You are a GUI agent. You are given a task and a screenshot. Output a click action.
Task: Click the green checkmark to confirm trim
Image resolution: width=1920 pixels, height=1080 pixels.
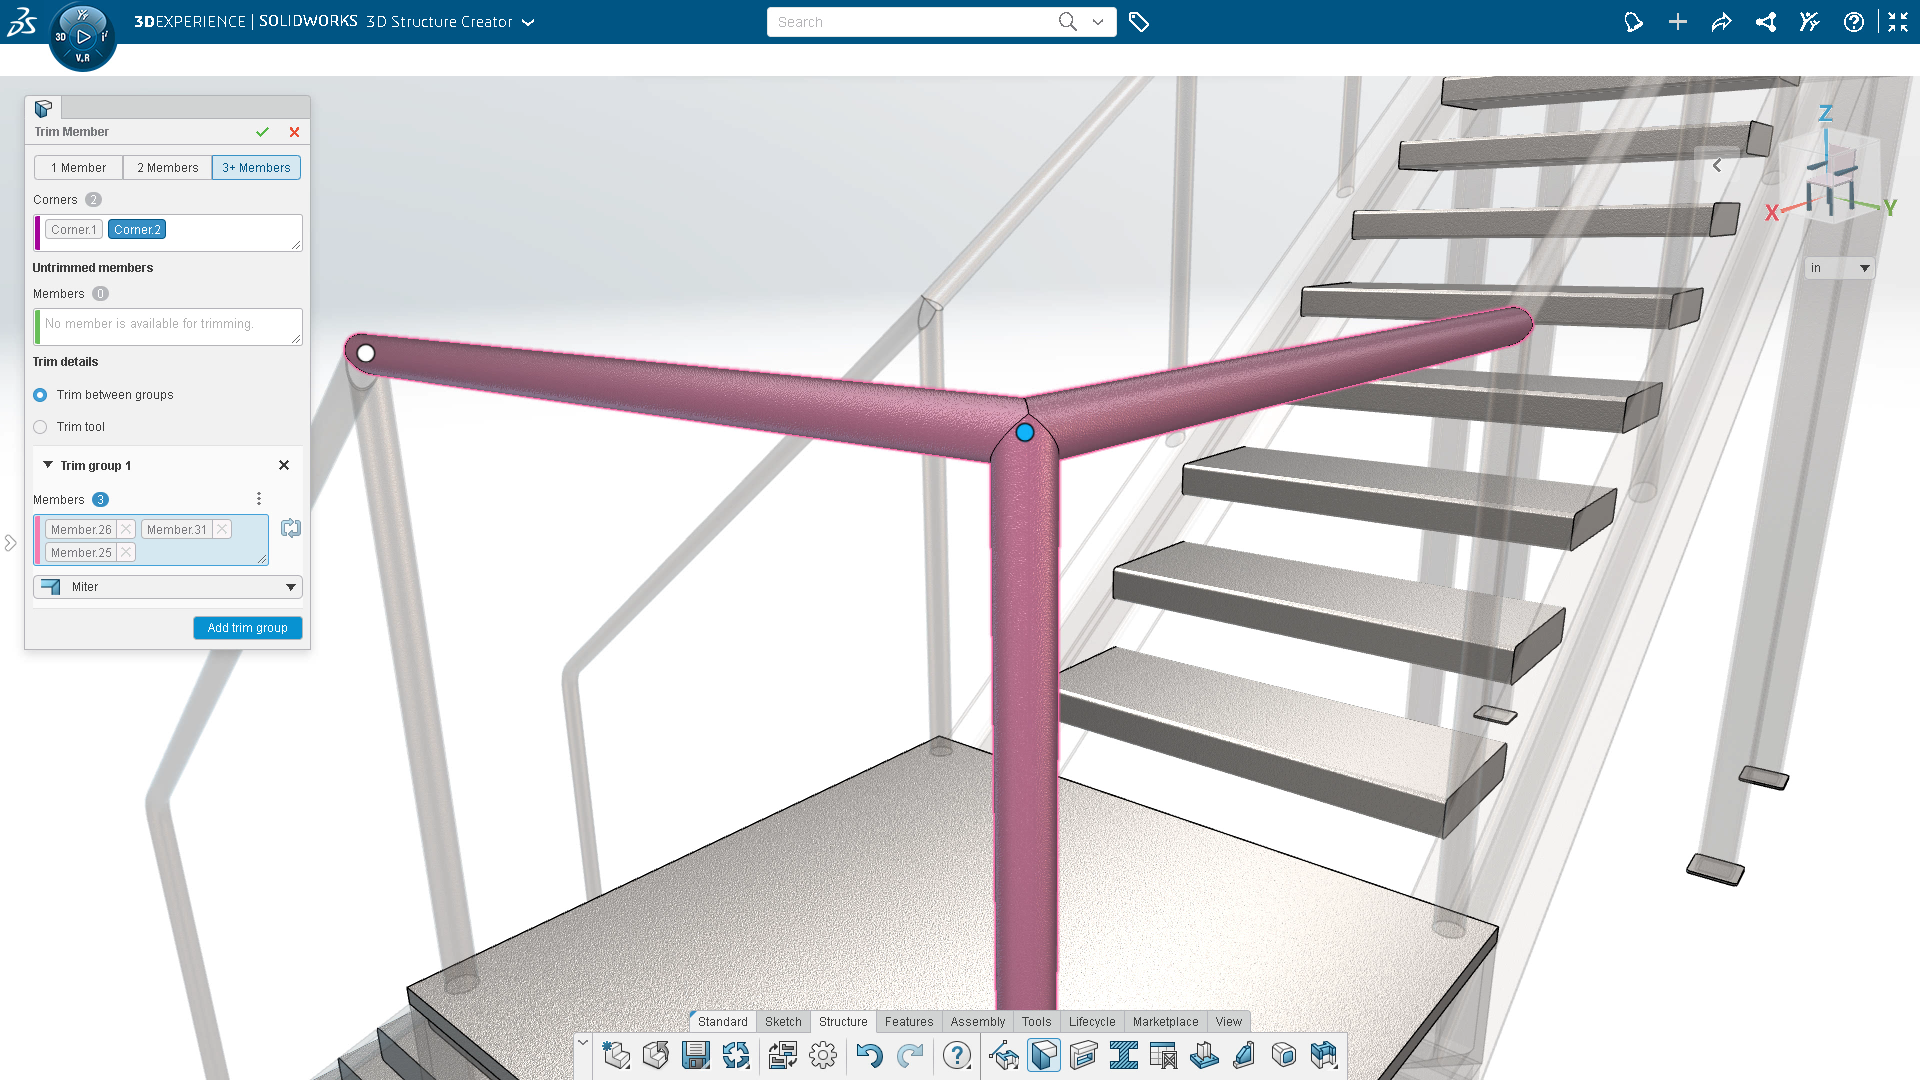[x=262, y=132]
